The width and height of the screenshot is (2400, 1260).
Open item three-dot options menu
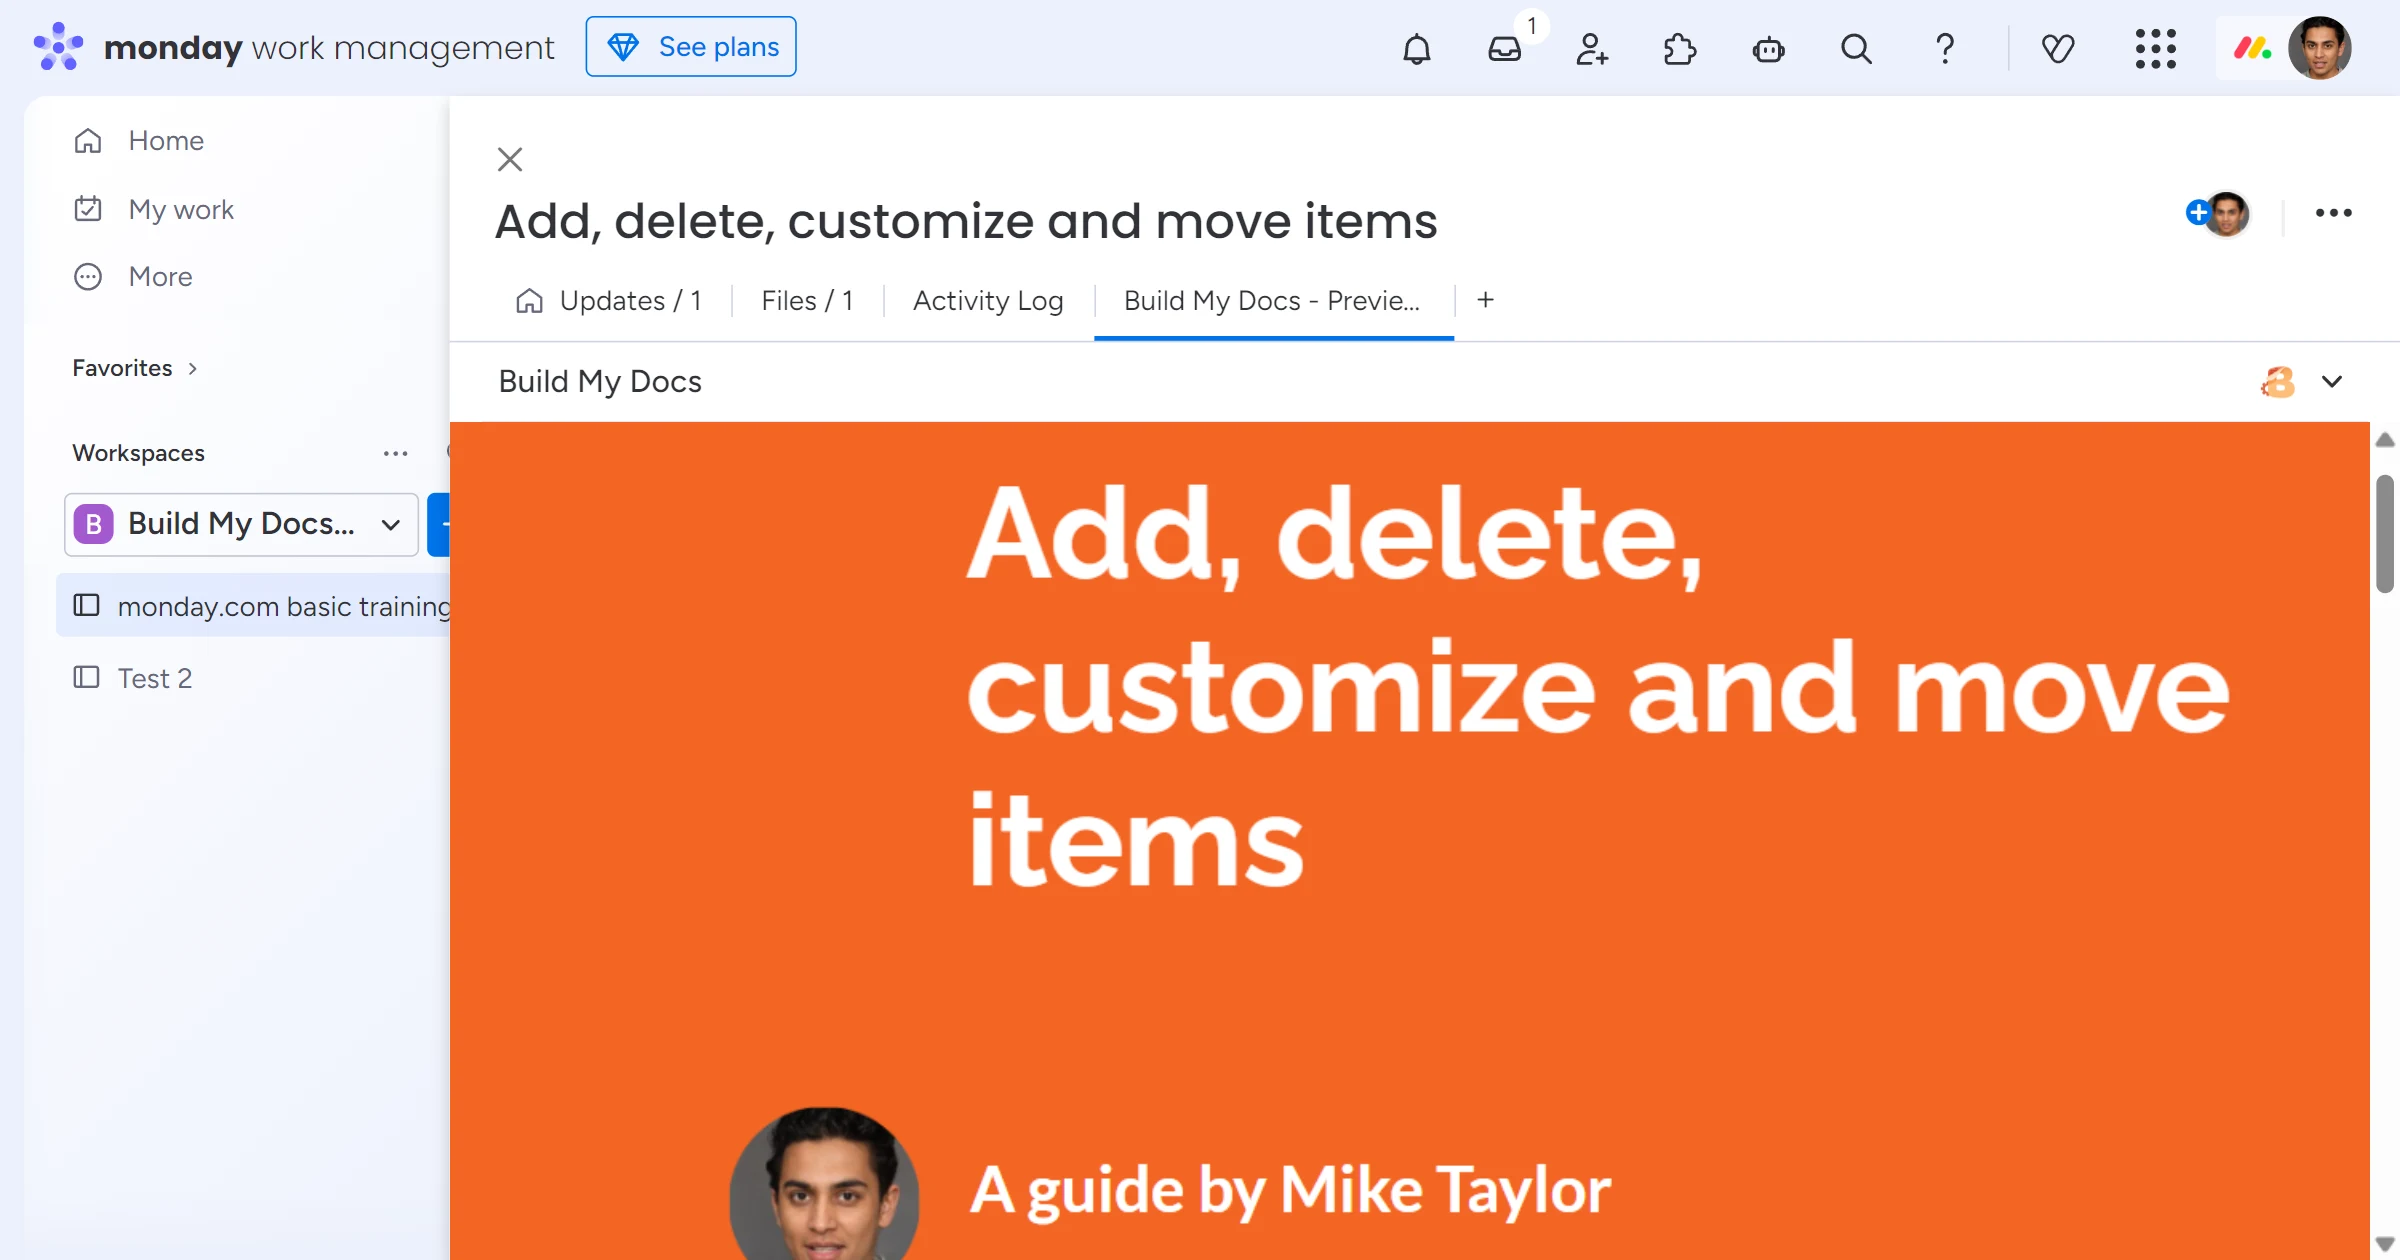[2333, 213]
